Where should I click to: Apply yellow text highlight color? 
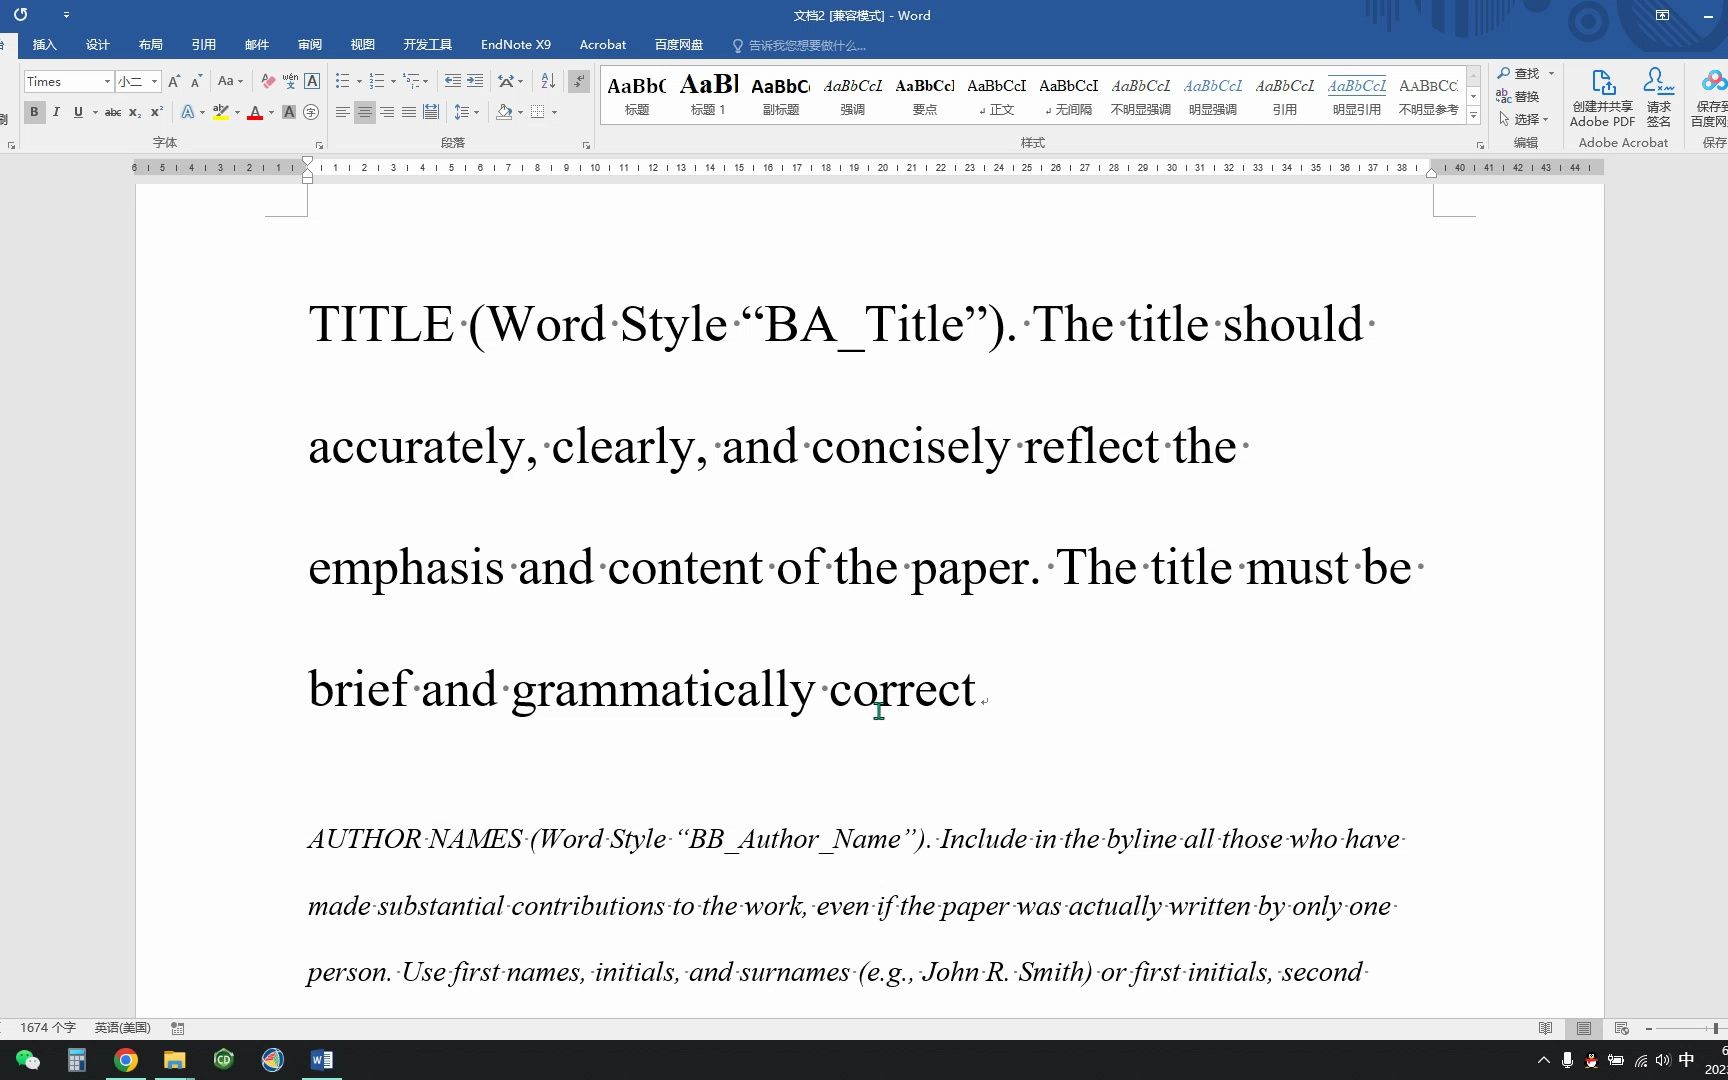coord(221,112)
